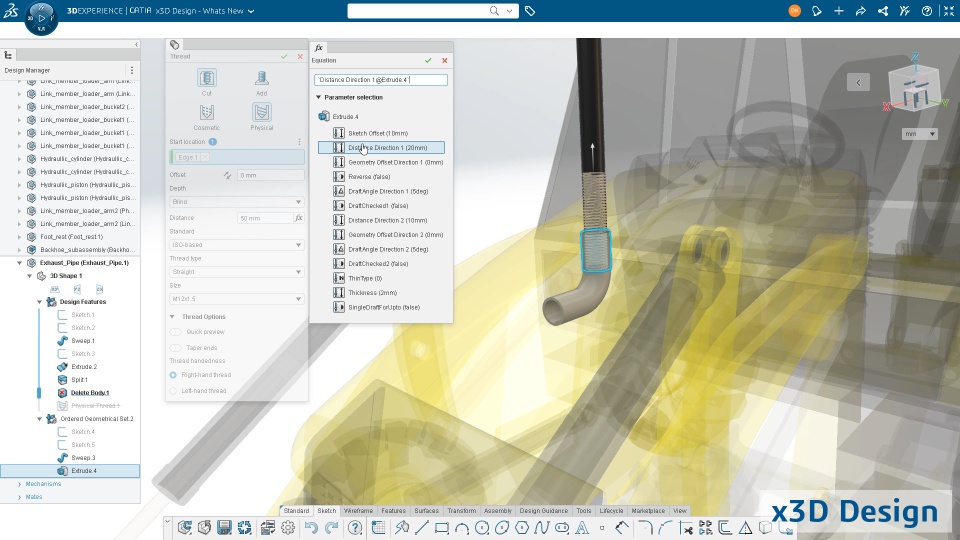This screenshot has width=960, height=540.
Task: Select the Text sketch tool
Action: [x=582, y=527]
